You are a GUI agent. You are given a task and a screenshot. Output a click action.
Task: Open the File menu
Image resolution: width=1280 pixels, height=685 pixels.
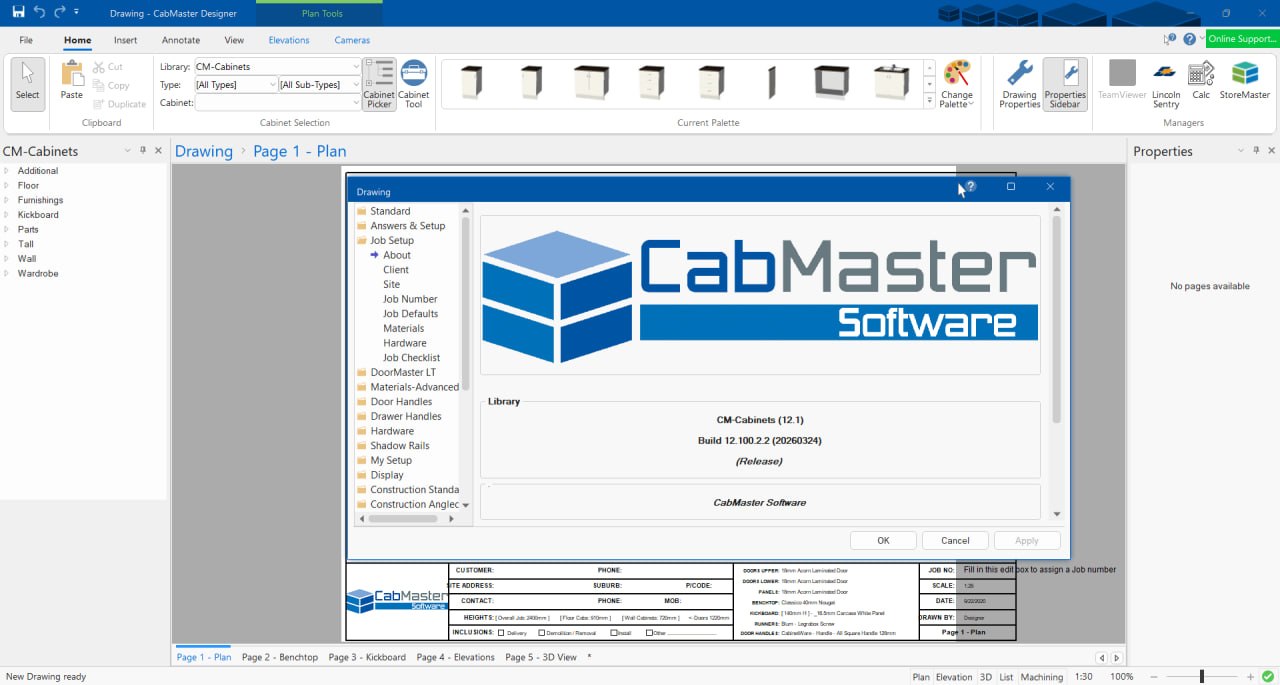[x=26, y=40]
